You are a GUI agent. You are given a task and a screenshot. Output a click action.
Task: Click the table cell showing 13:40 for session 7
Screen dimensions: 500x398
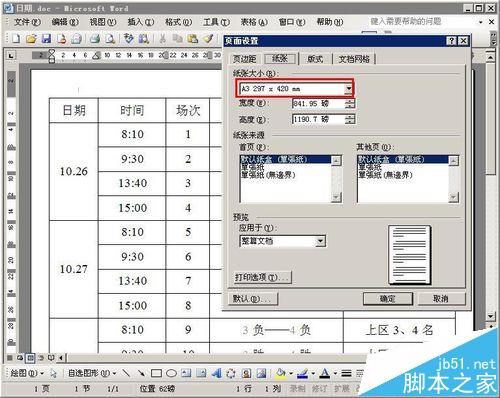coord(133,281)
